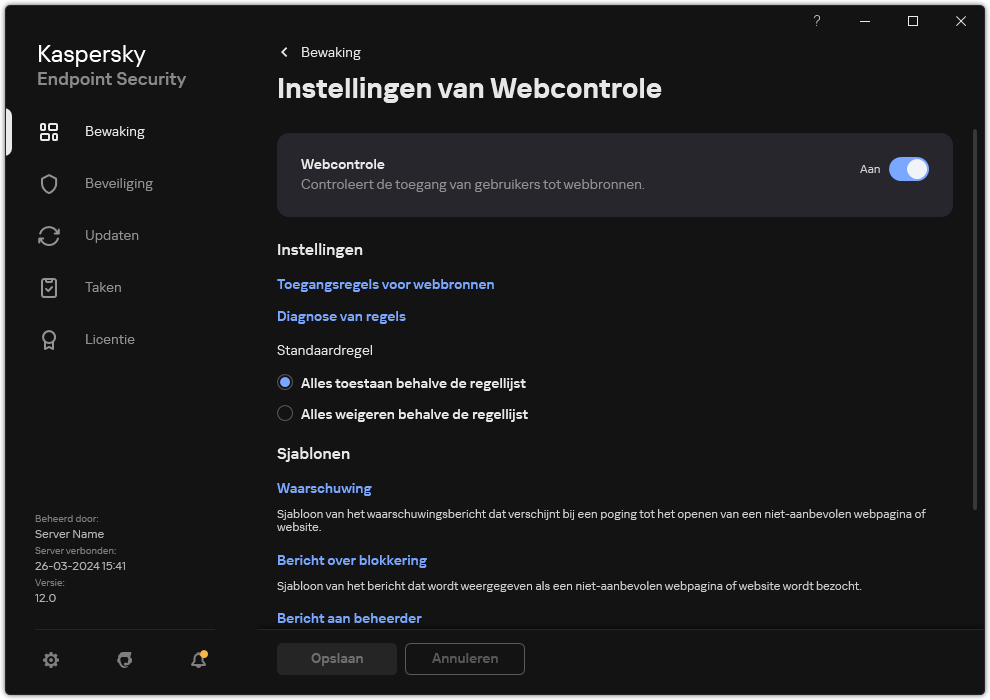Open the Bewaking monitoring section

point(115,131)
